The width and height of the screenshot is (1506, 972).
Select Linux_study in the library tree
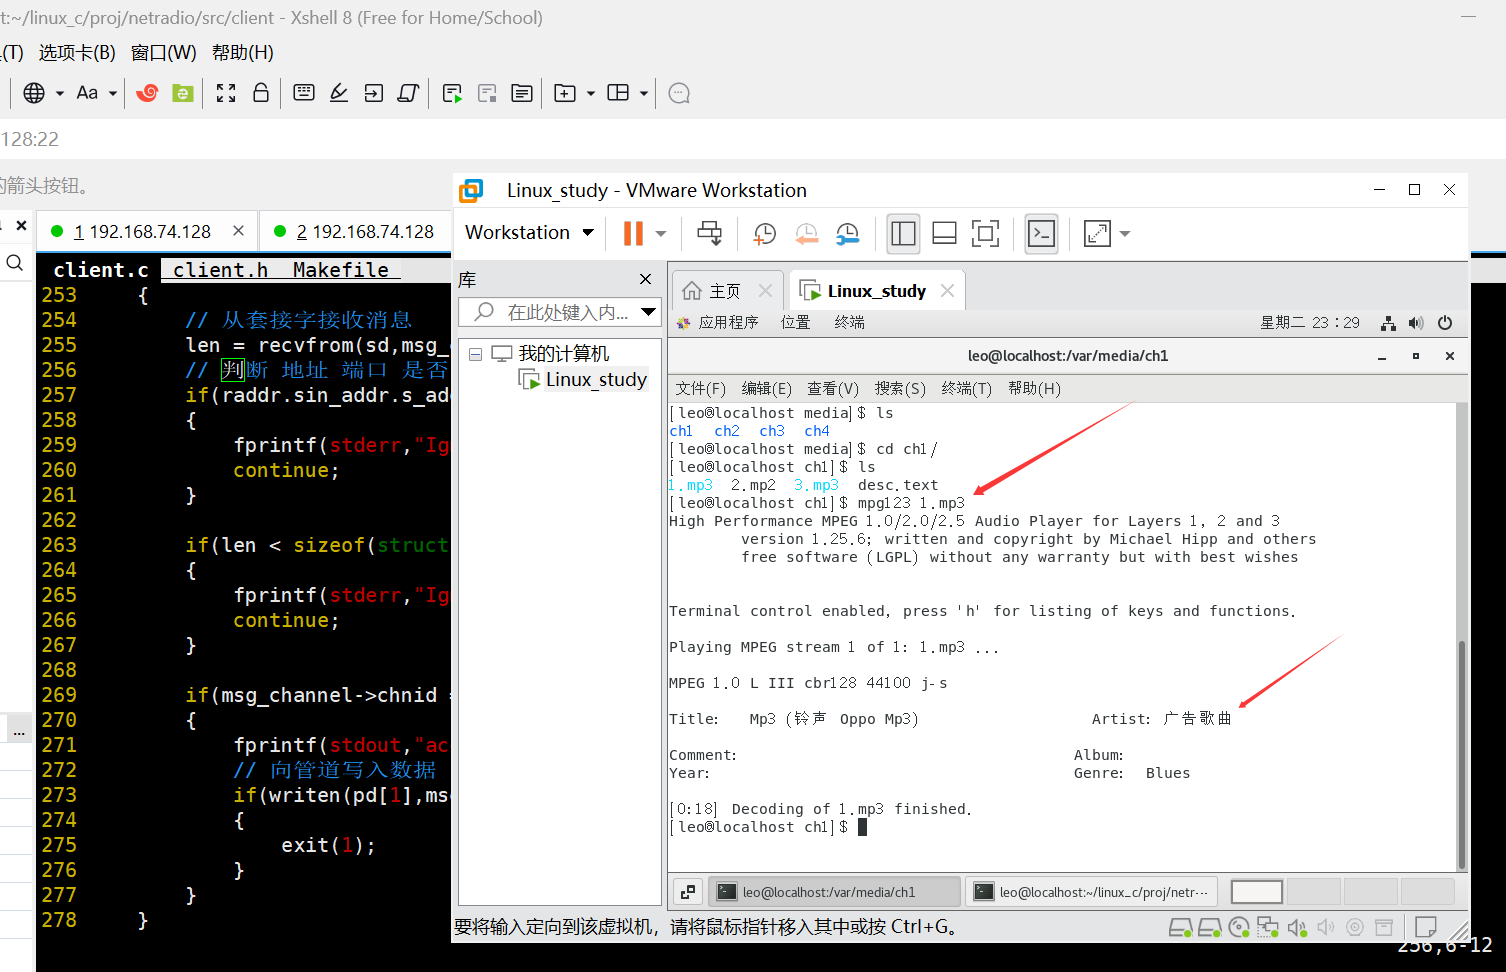tap(596, 379)
